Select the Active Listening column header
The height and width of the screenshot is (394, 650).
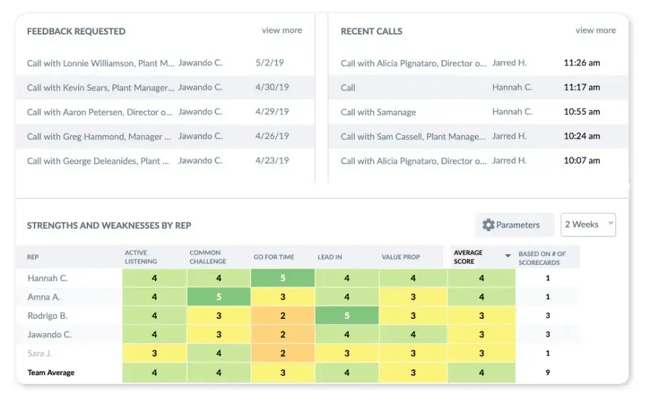pos(141,257)
